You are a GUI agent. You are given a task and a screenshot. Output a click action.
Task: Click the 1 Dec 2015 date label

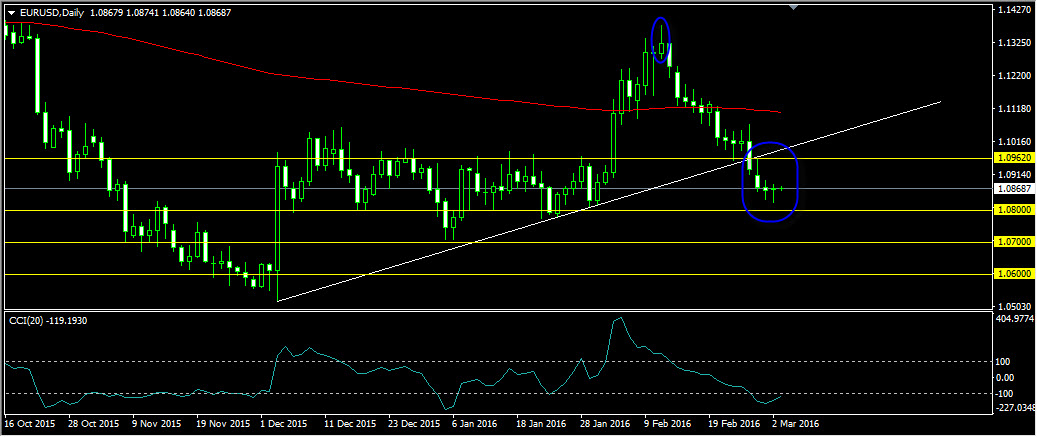click(284, 422)
